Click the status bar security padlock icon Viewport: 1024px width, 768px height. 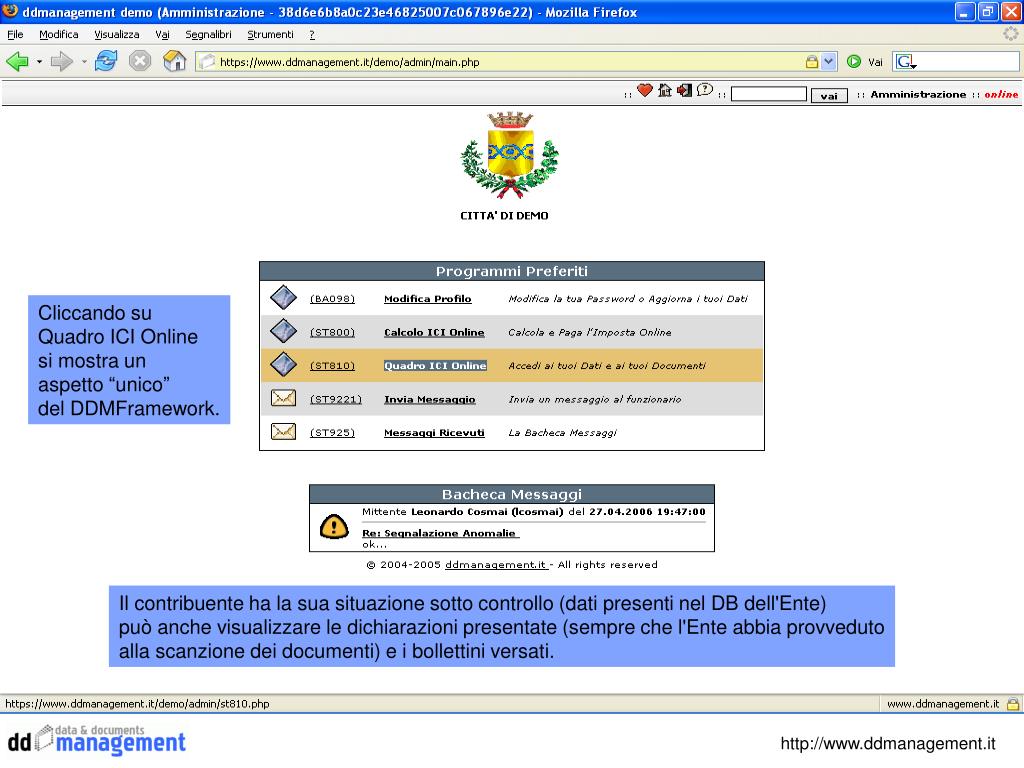click(x=1013, y=703)
